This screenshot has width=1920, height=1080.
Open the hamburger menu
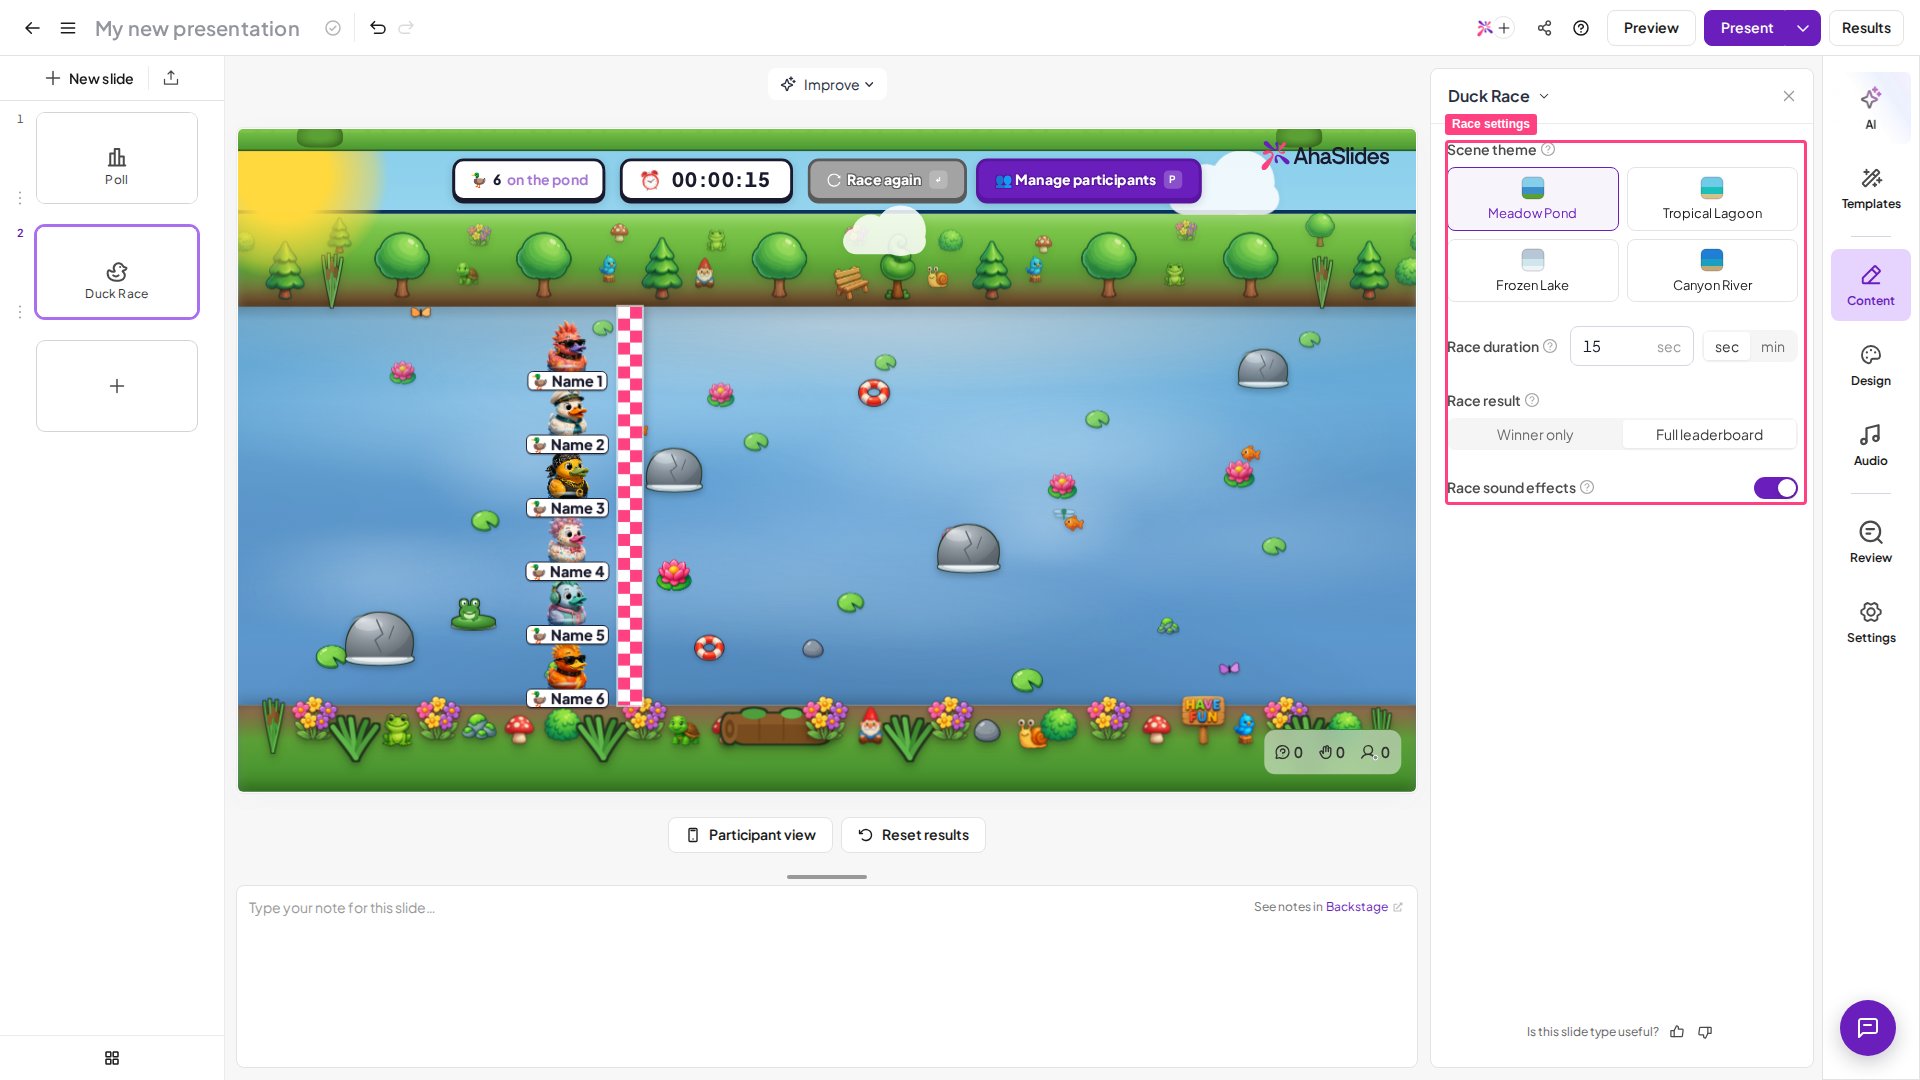tap(68, 28)
